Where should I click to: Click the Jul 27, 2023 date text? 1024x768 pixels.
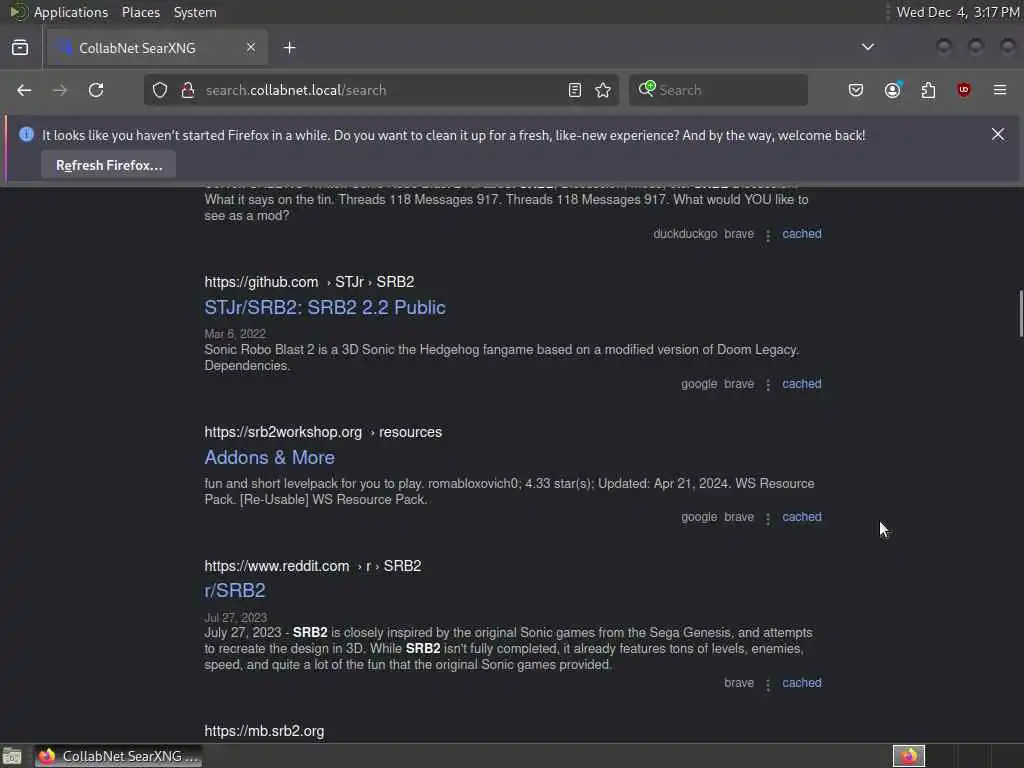[x=236, y=617]
